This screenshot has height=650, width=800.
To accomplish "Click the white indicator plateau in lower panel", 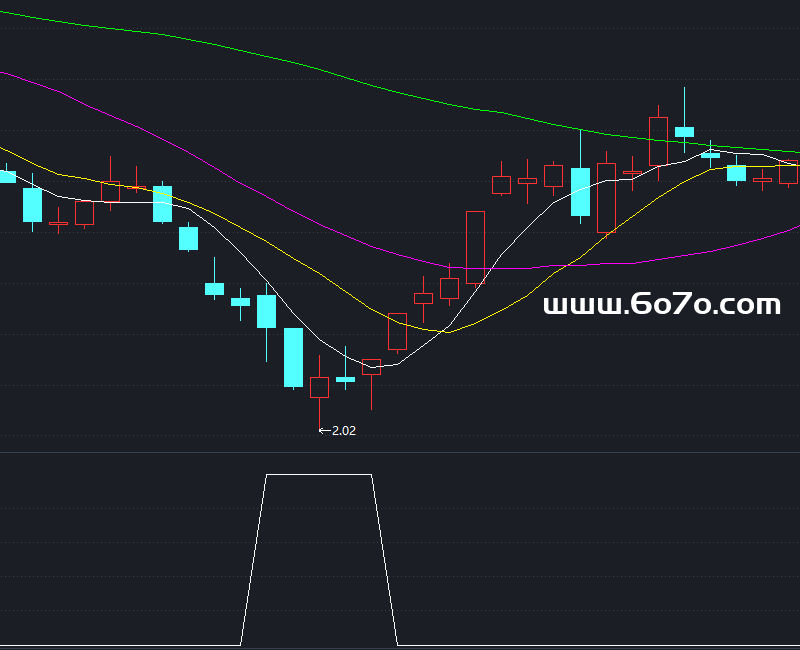I will (319, 475).
